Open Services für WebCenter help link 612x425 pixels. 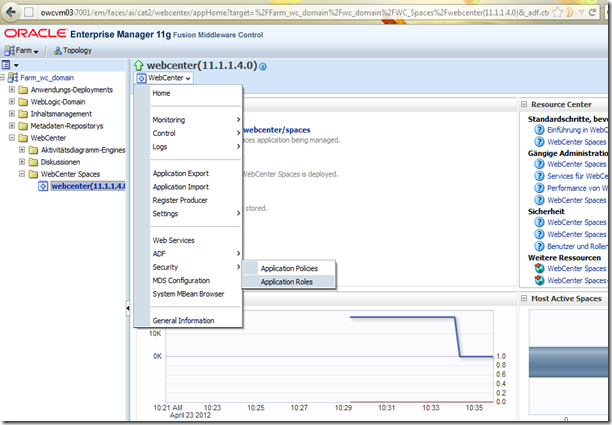point(577,176)
